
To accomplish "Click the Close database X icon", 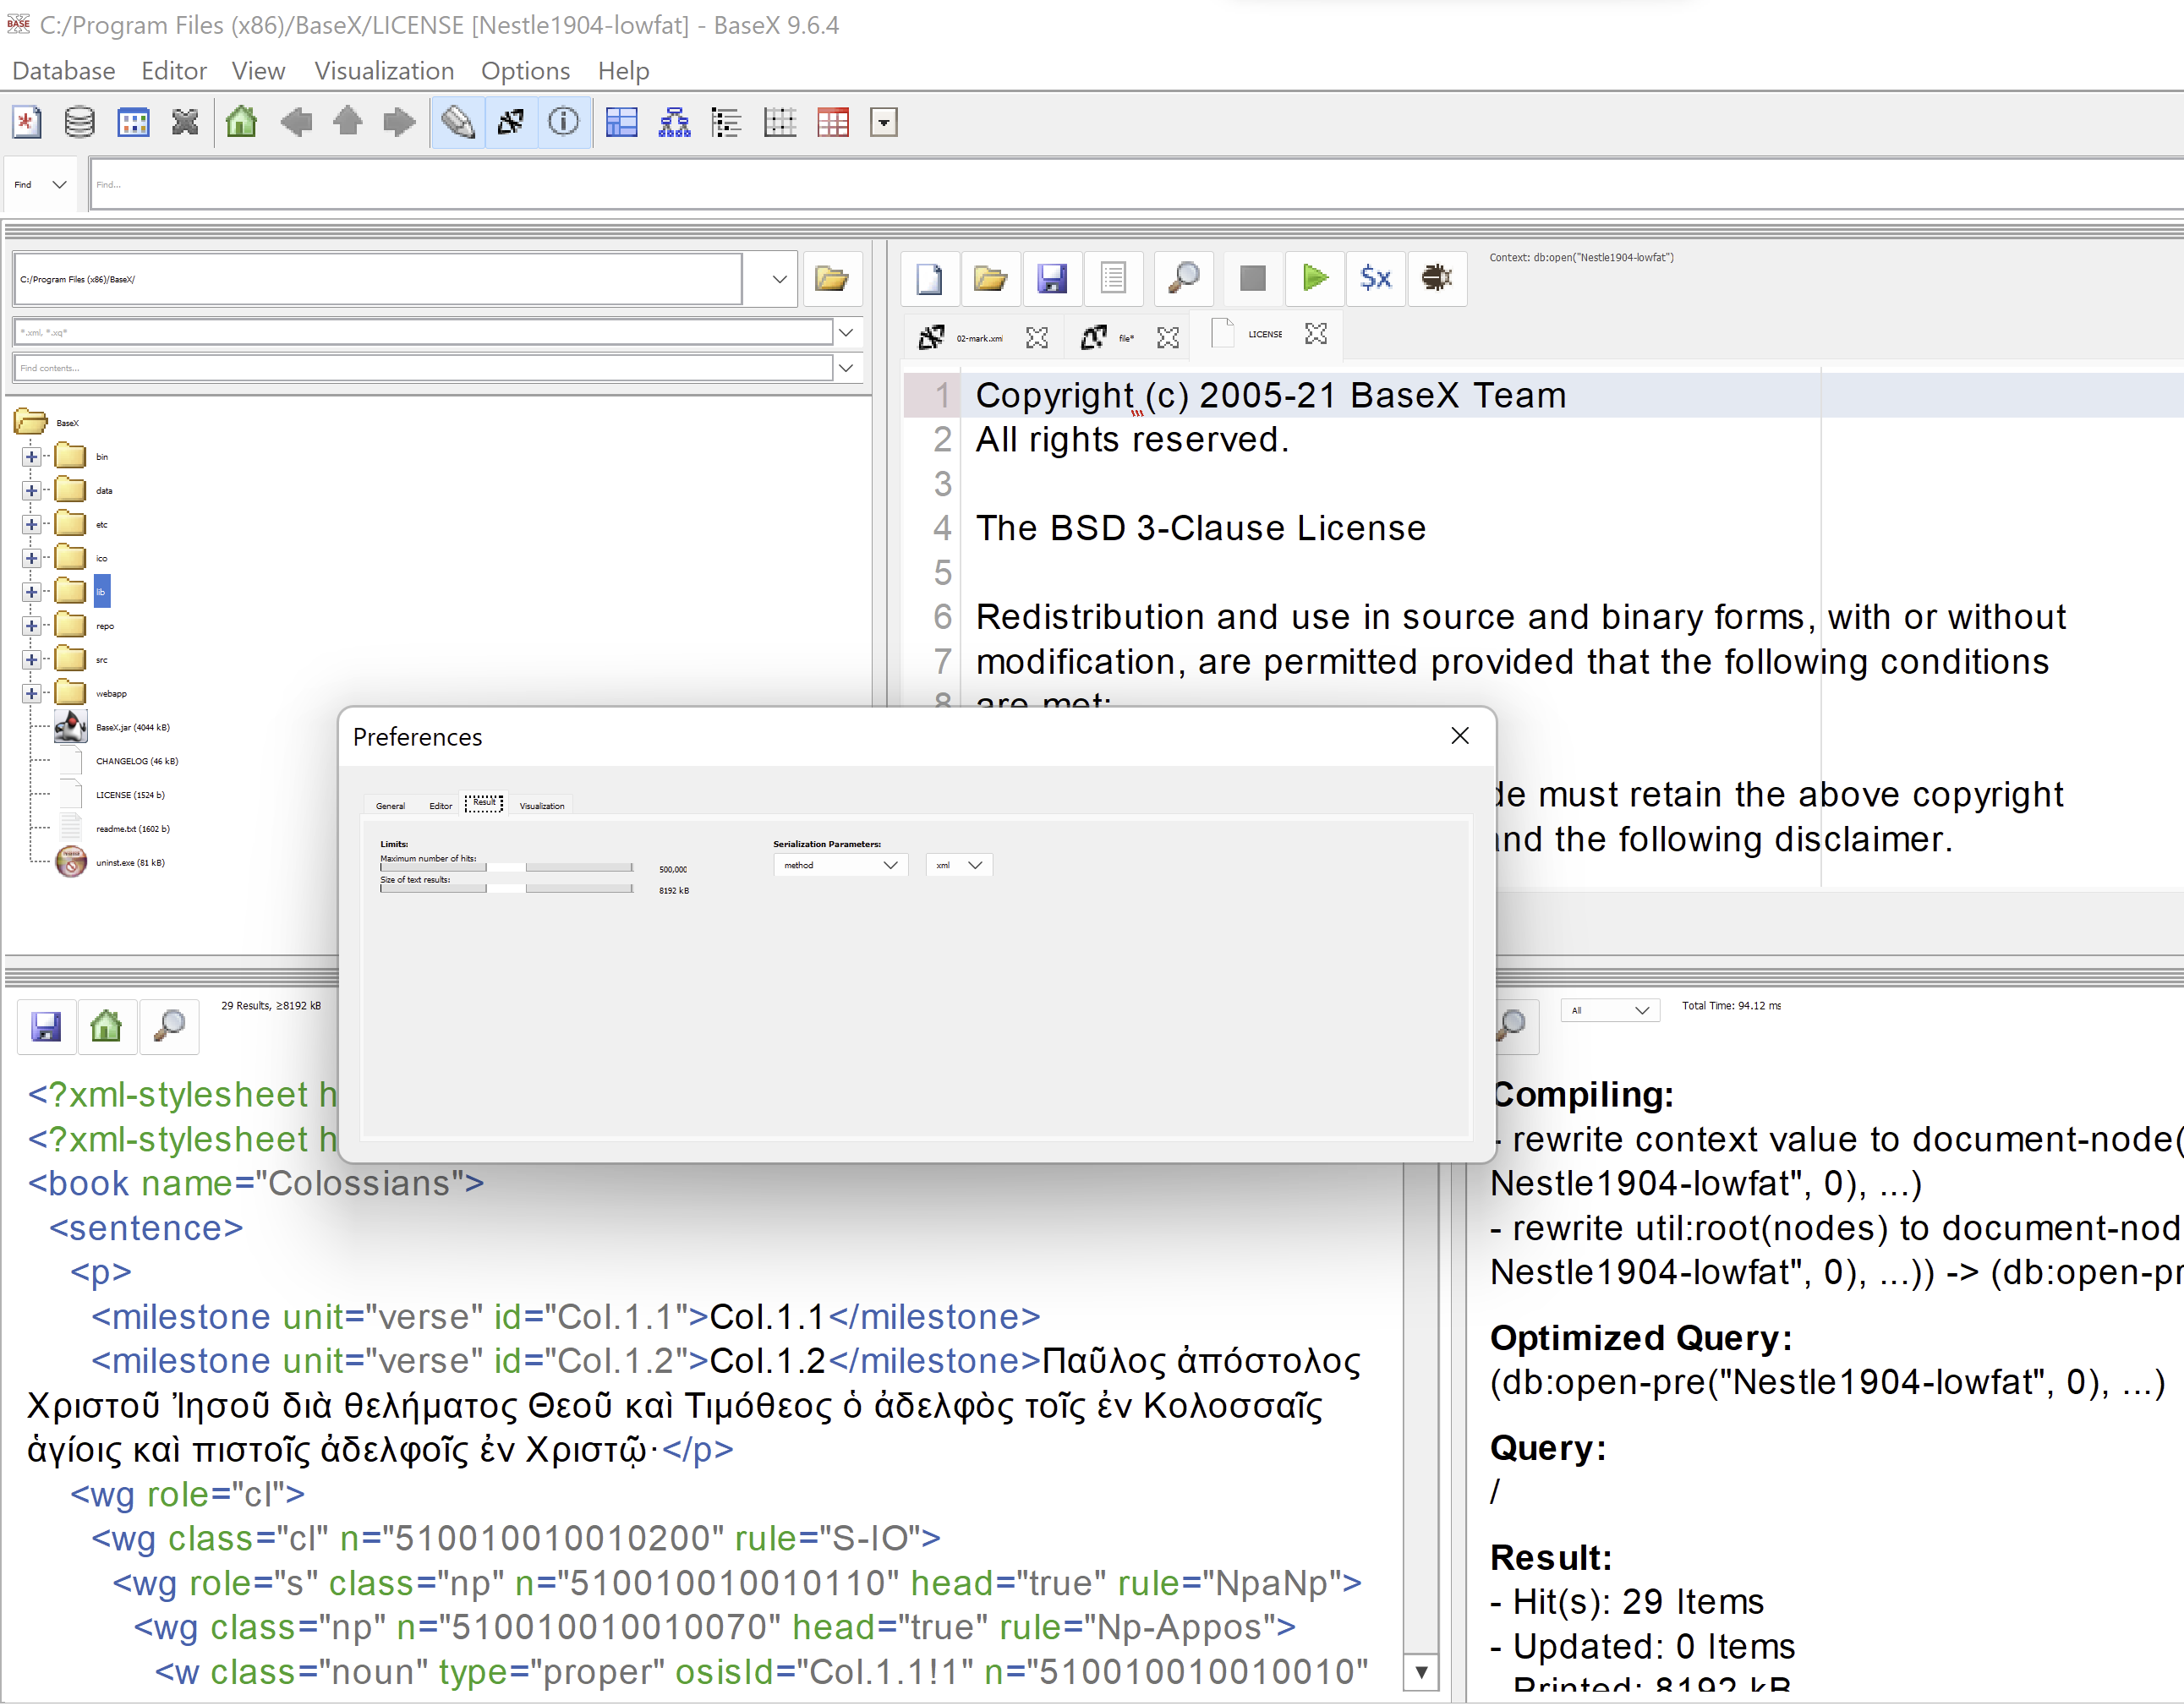I will (x=185, y=123).
